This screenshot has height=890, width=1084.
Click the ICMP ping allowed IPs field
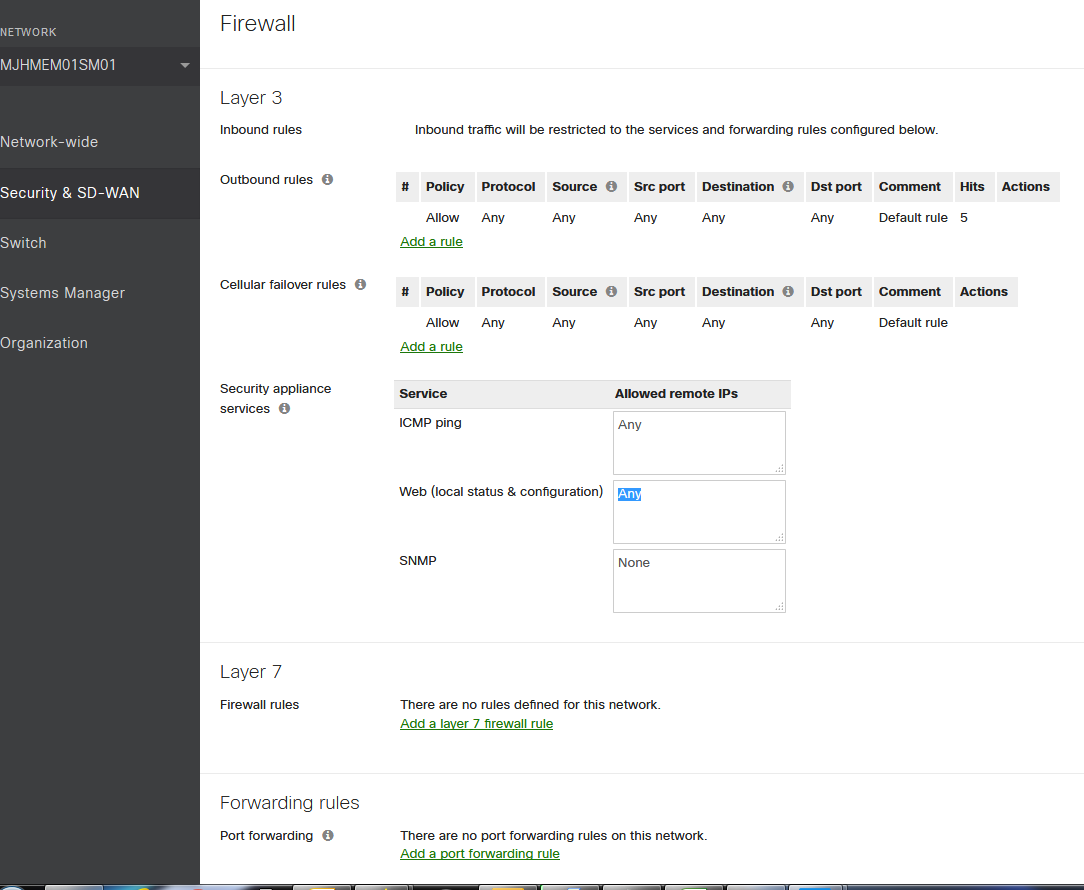pos(698,442)
